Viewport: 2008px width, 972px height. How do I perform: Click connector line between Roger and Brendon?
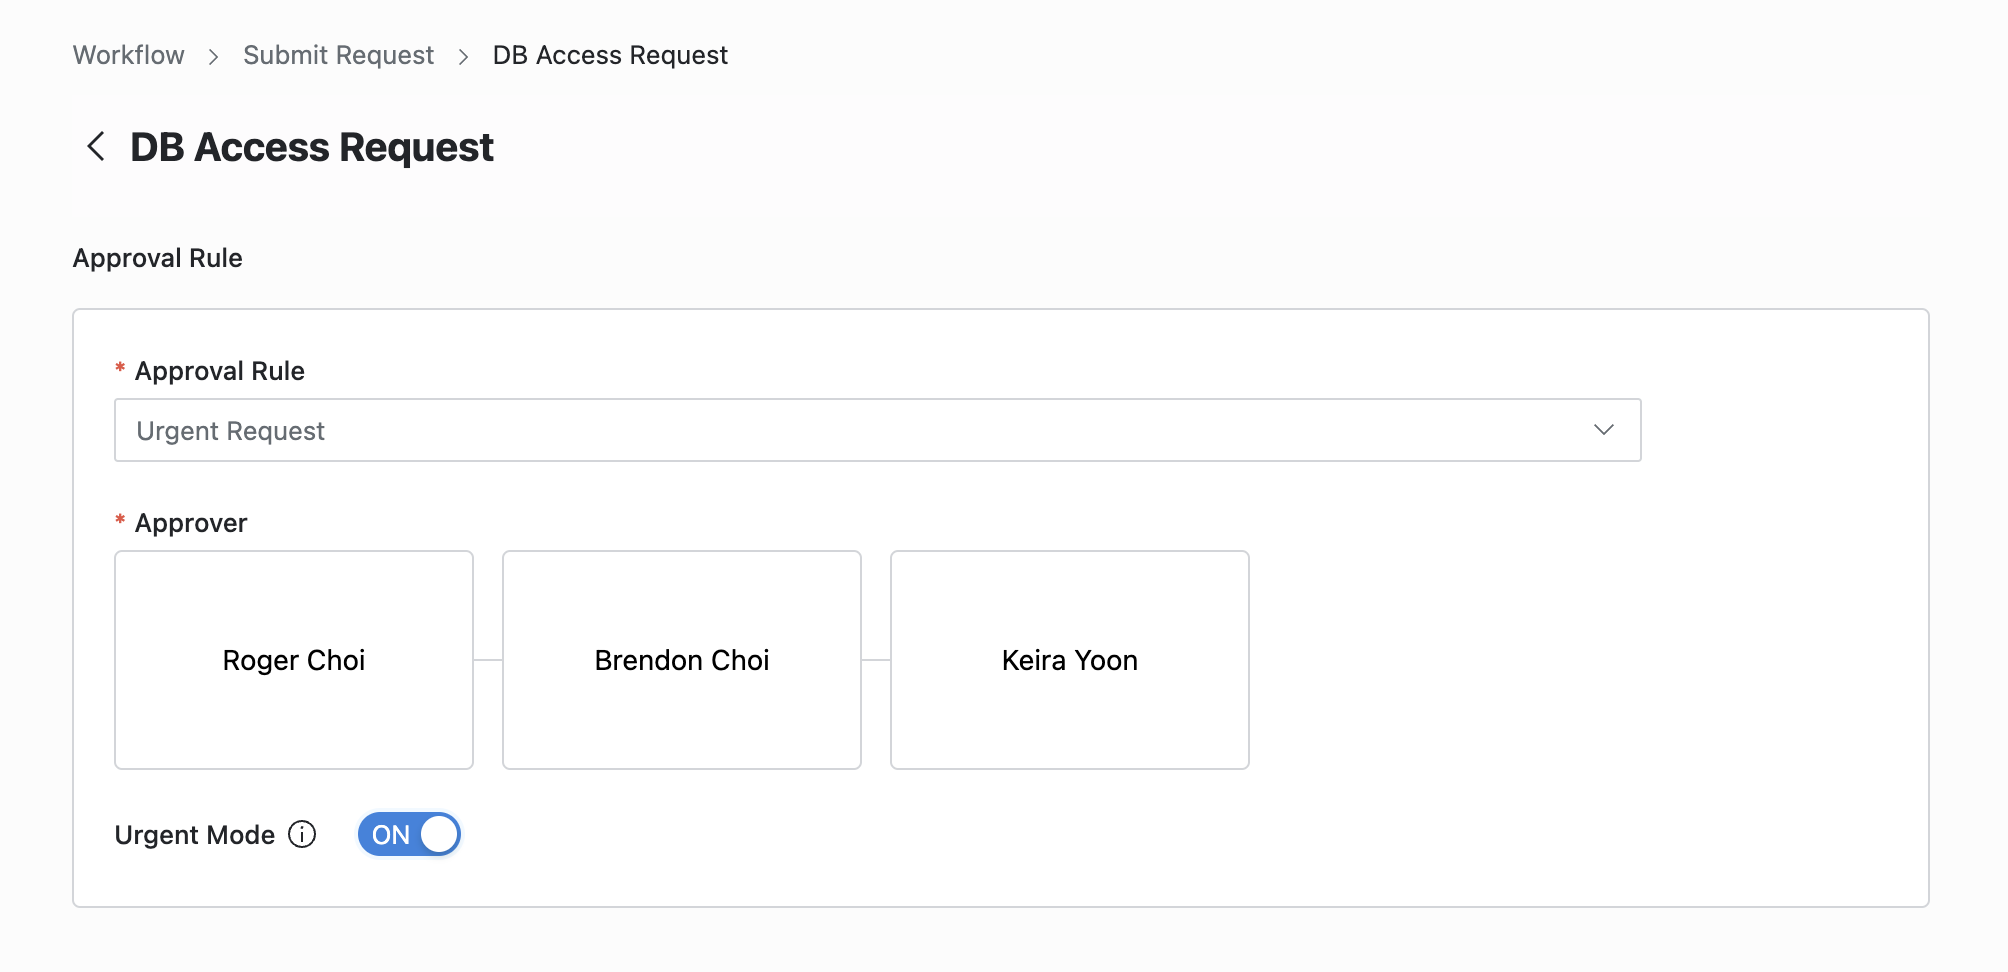(x=488, y=660)
